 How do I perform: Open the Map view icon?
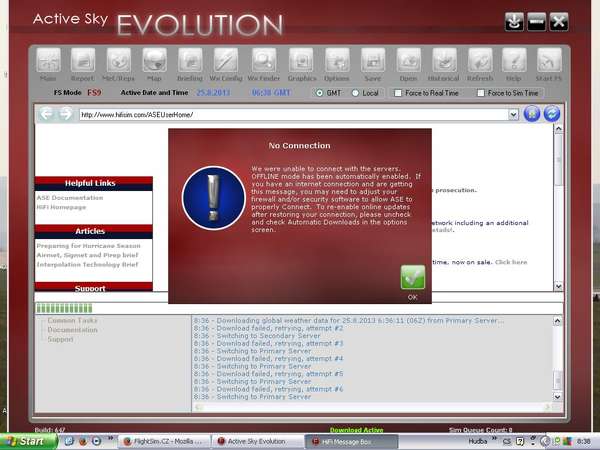(x=154, y=60)
